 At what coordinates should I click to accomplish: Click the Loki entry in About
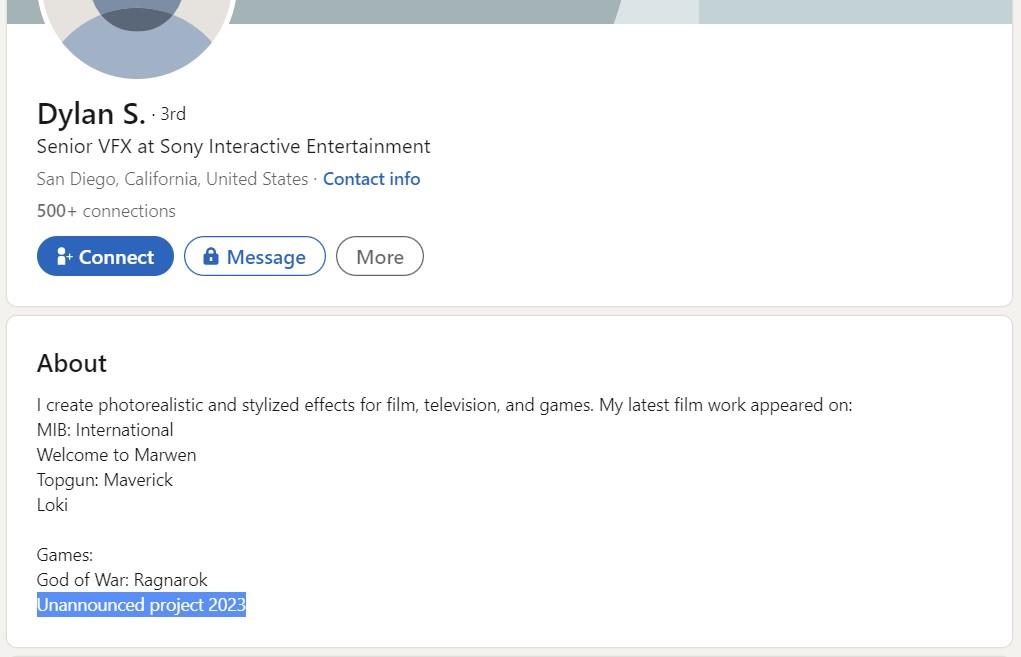(52, 505)
